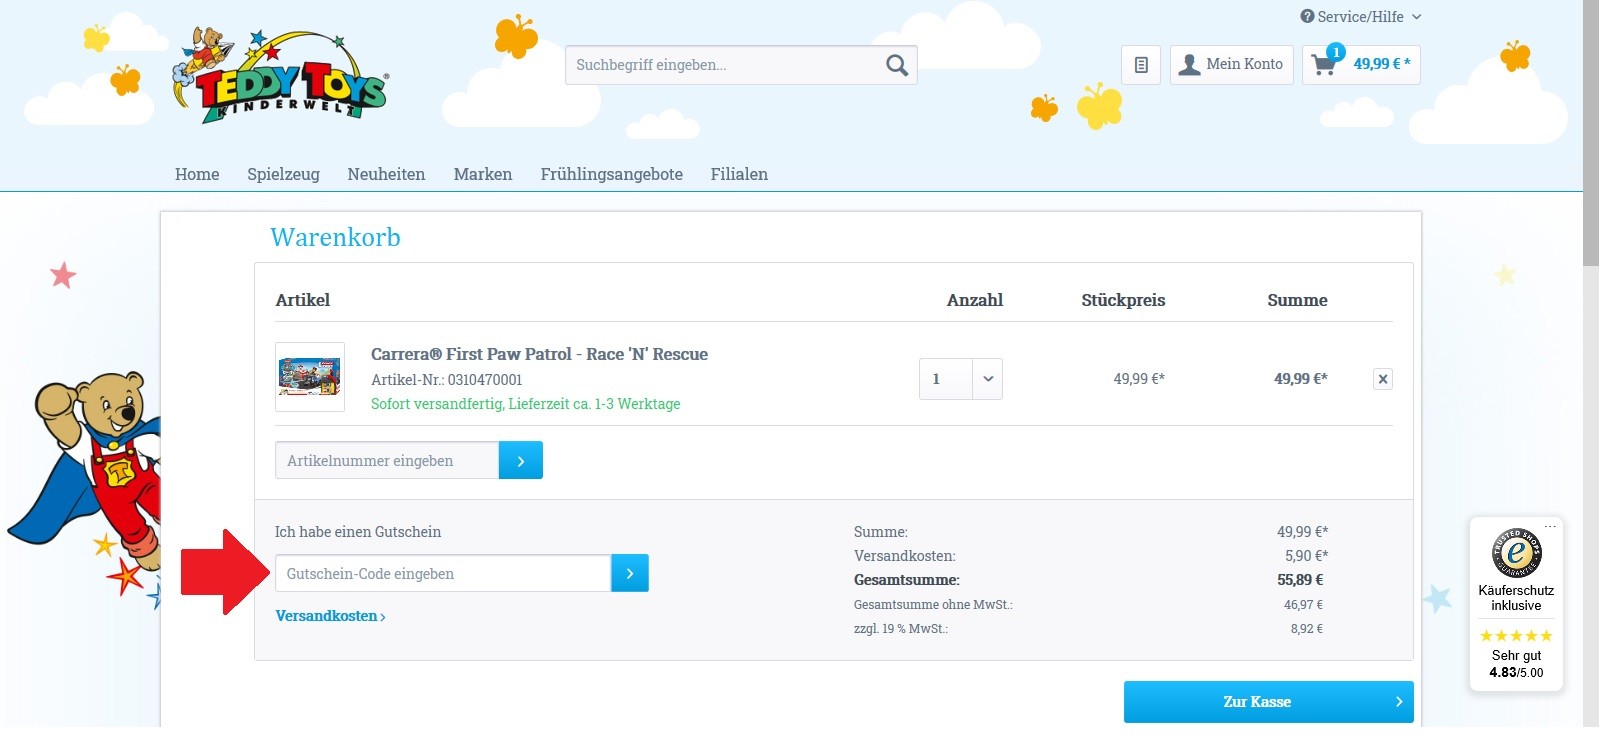Click the five star rating in Trusted Shops badge
The height and width of the screenshot is (749, 1600).
(1516, 636)
